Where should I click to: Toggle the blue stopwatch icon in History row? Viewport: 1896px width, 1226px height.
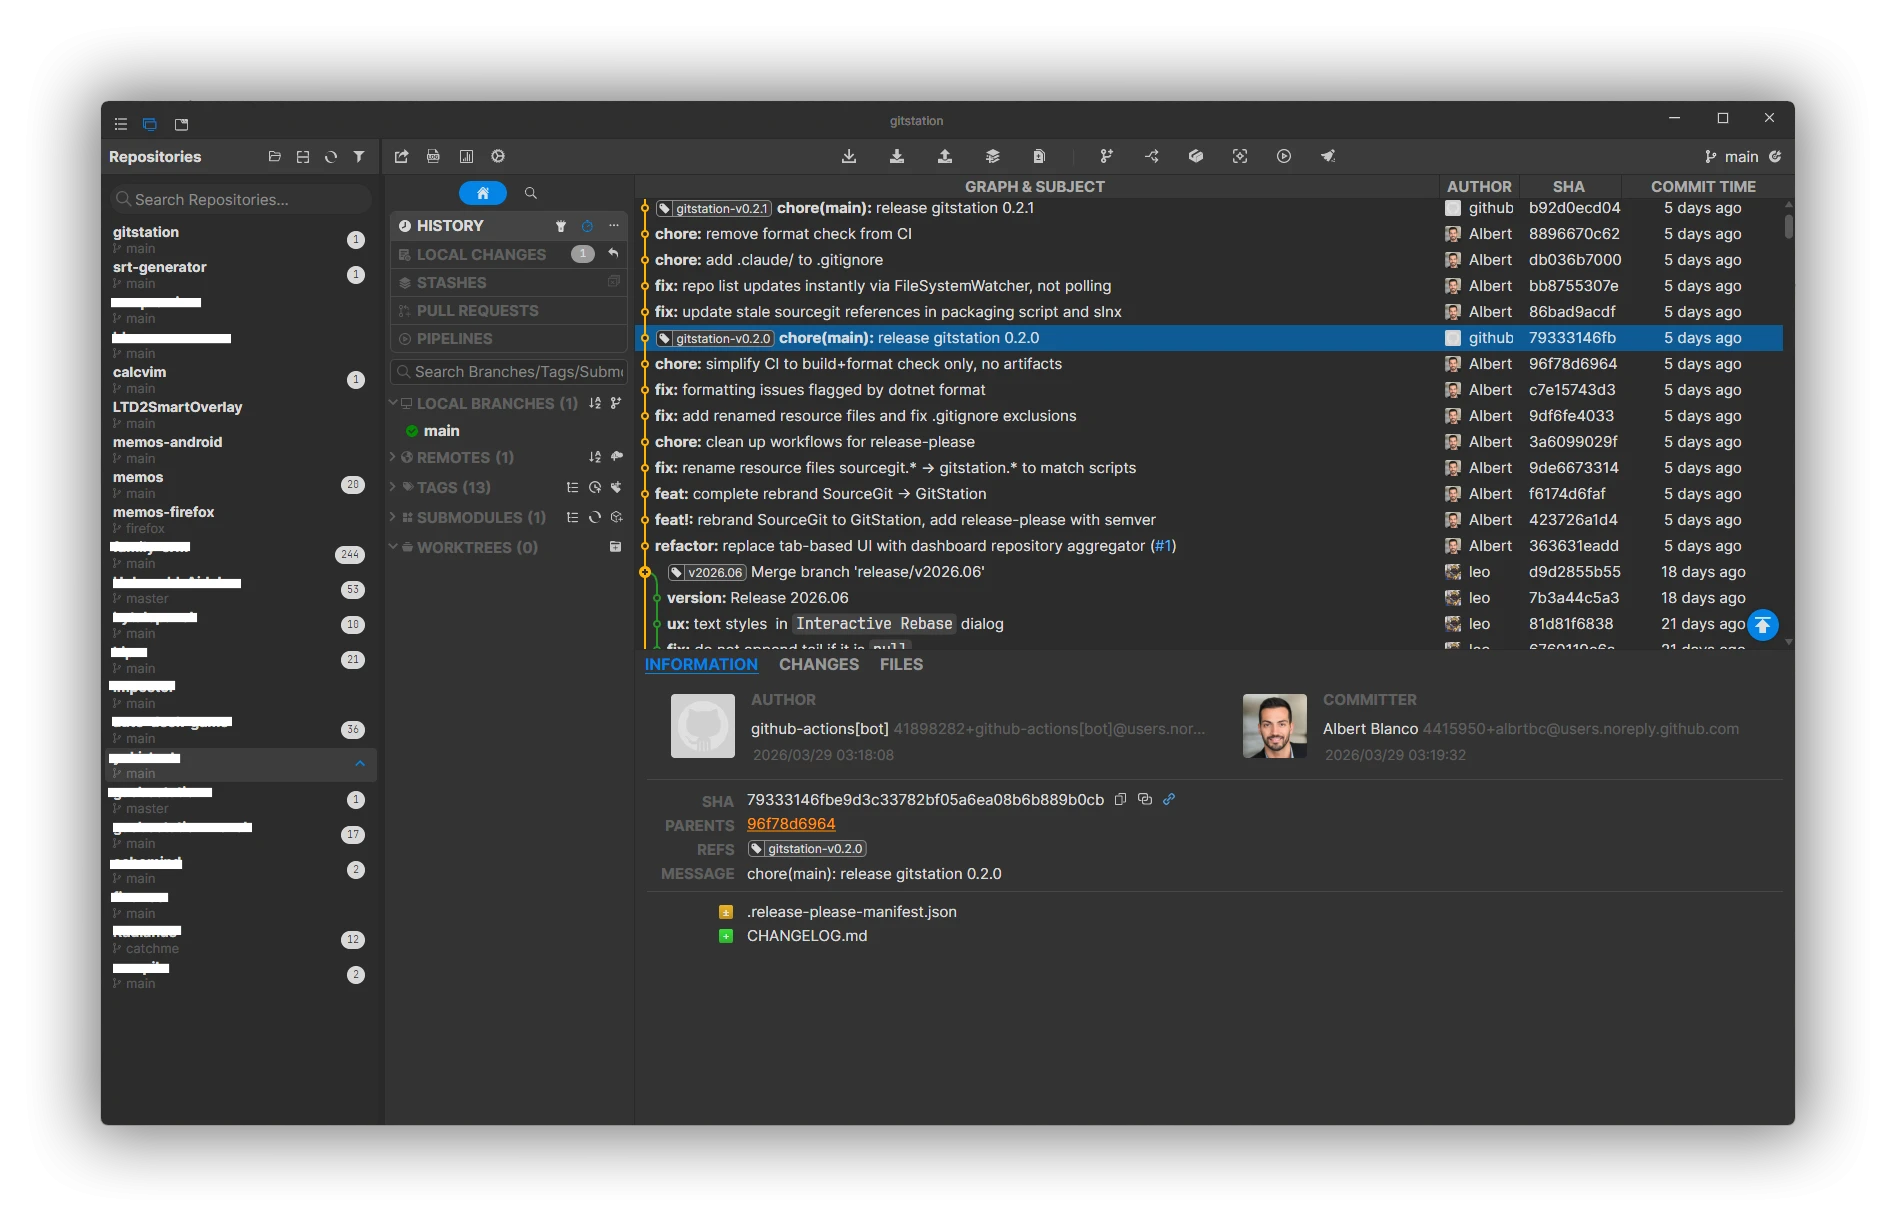pyautogui.click(x=588, y=226)
